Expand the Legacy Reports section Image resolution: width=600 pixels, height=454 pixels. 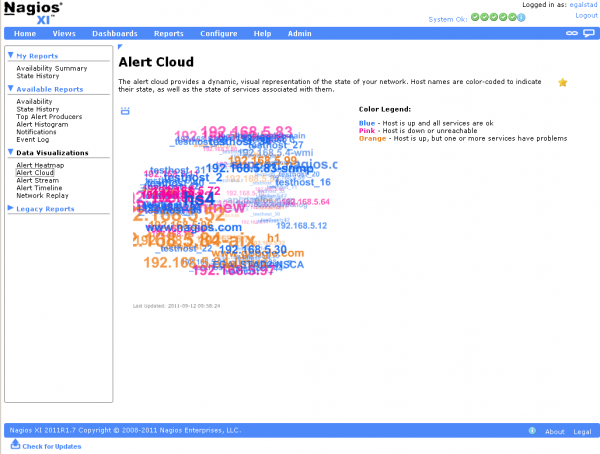pos(10,209)
